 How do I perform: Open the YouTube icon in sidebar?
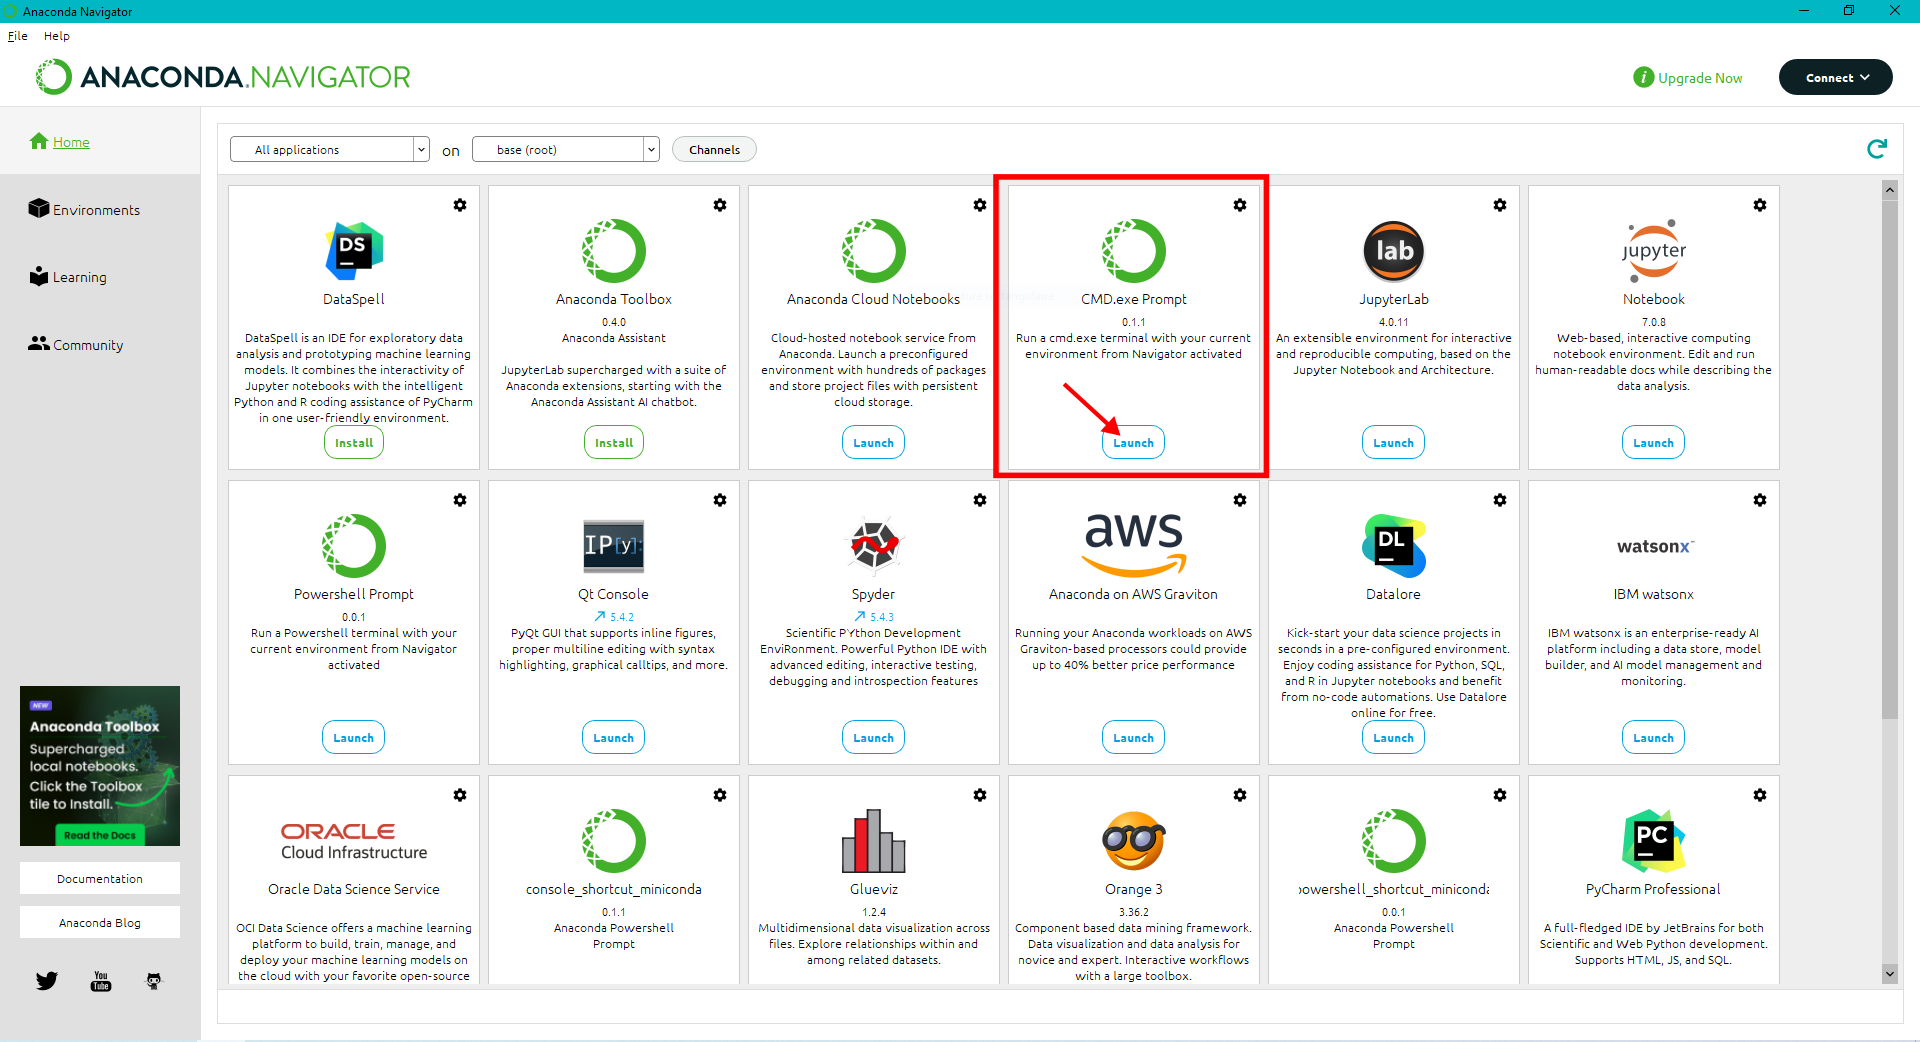coord(101,981)
